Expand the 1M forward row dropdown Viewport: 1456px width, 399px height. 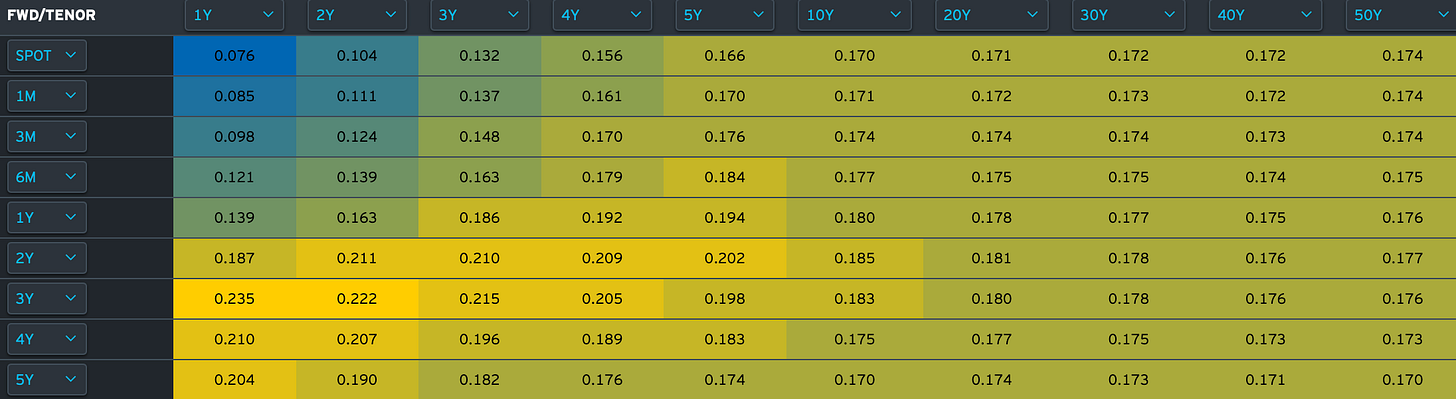pos(47,96)
